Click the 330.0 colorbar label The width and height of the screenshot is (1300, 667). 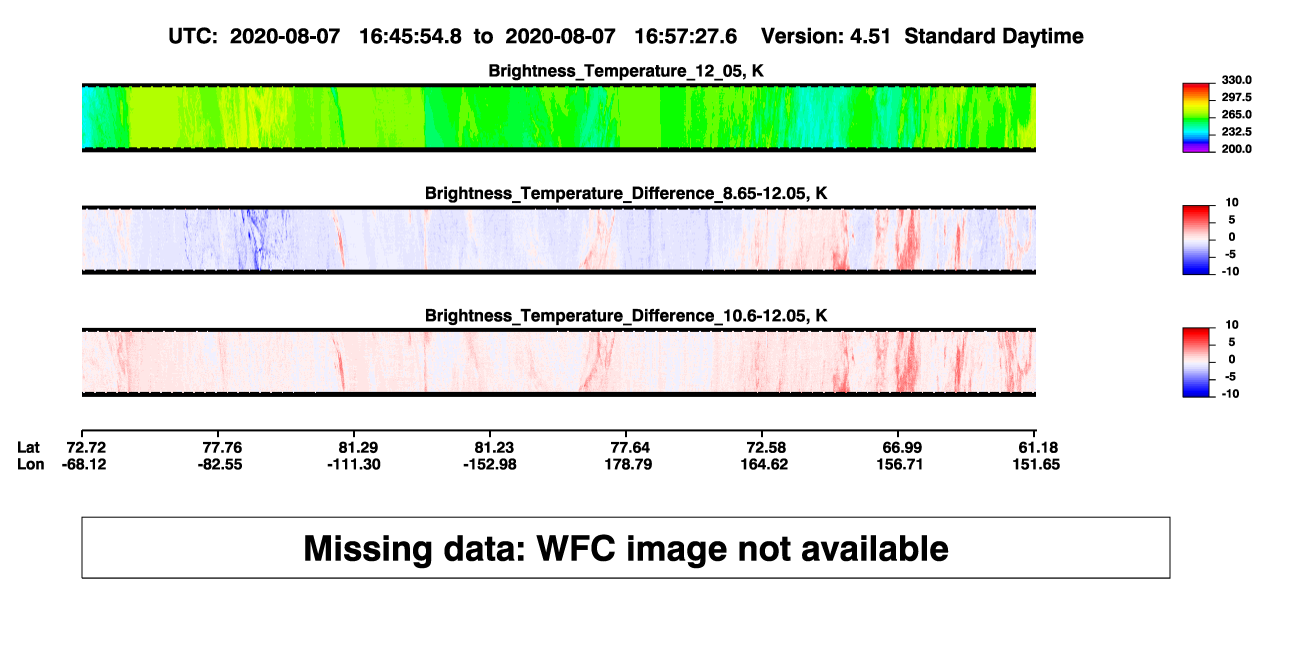pyautogui.click(x=1237, y=81)
